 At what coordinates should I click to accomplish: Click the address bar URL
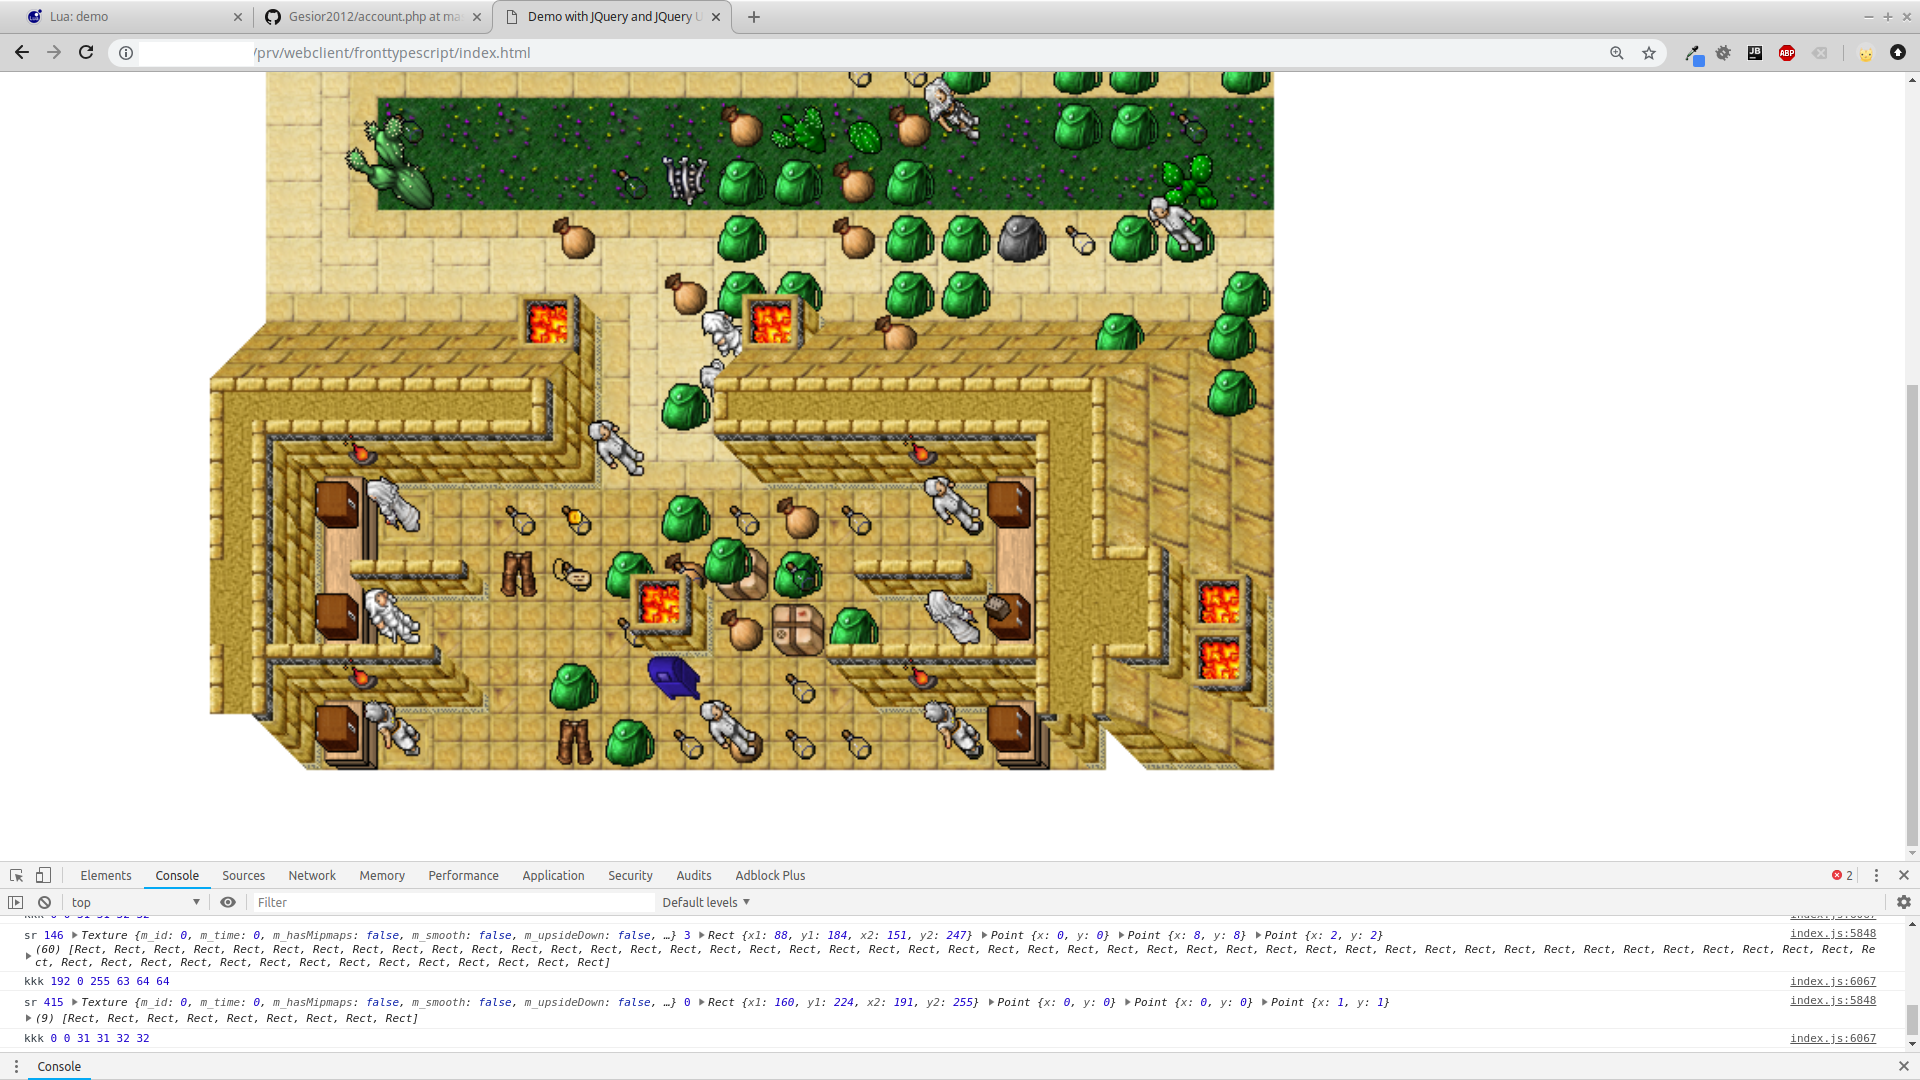pos(392,53)
